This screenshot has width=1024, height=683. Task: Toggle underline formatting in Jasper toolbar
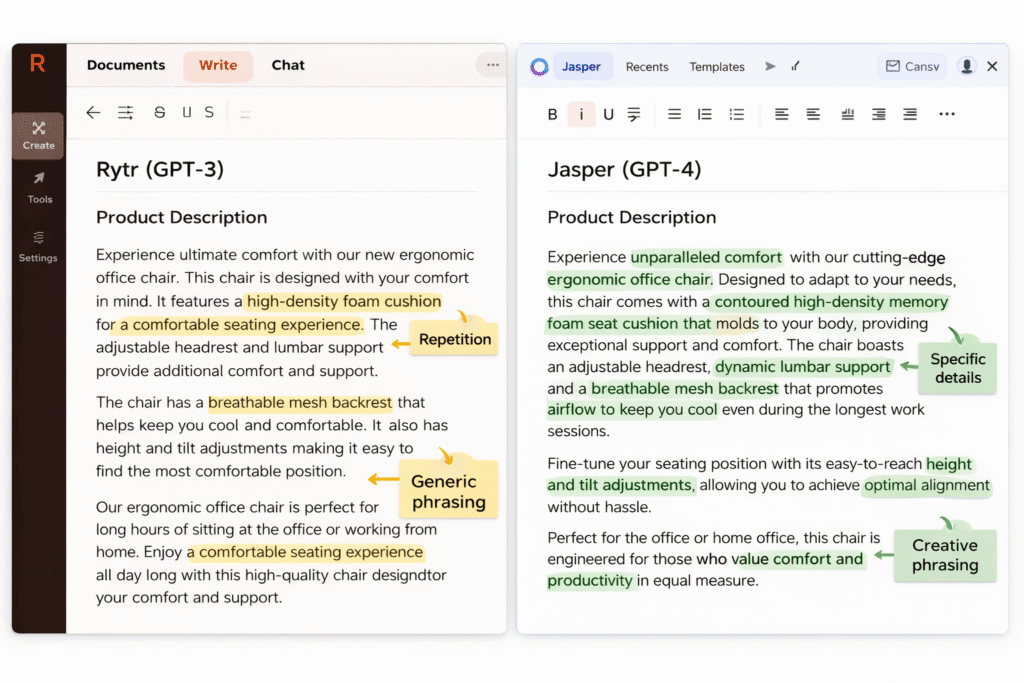[x=609, y=114]
